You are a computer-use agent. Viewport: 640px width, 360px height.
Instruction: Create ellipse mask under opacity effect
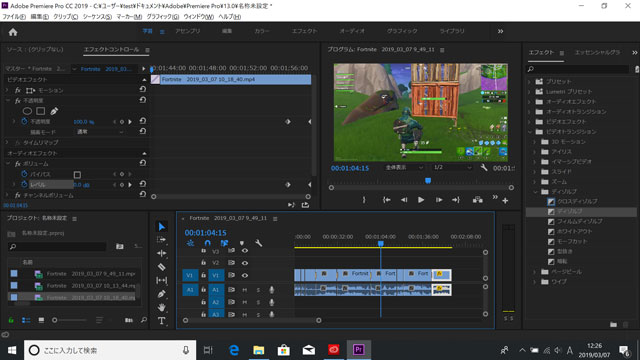(x=27, y=111)
